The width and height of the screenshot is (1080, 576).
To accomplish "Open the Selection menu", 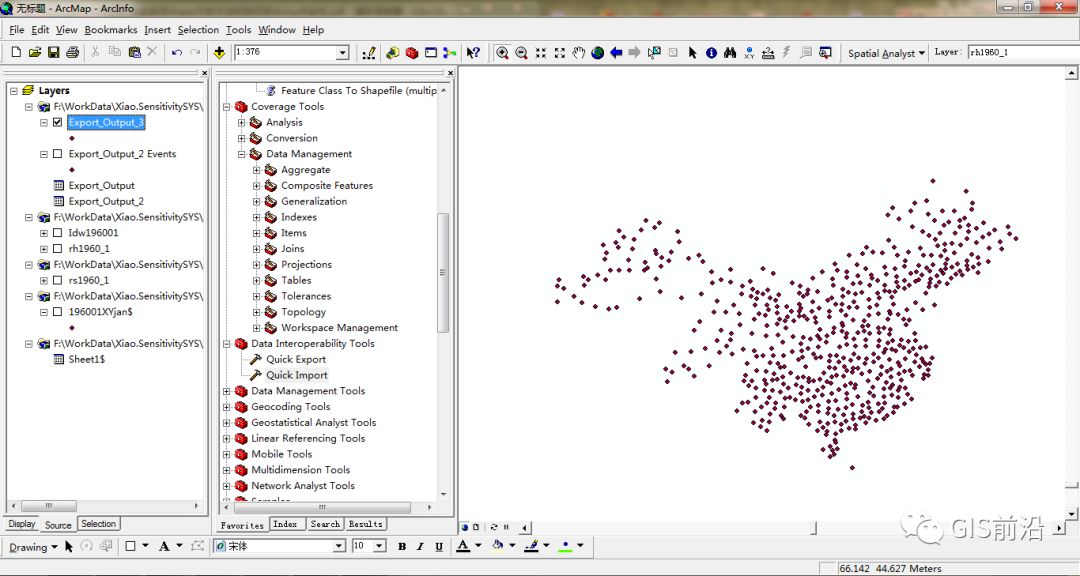I will point(199,30).
